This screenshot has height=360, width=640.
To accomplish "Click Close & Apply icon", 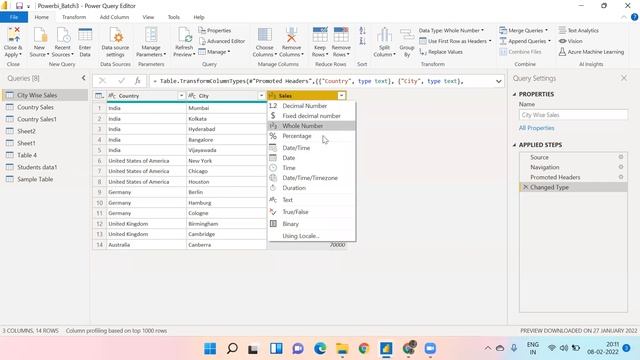I will pos(13,35).
